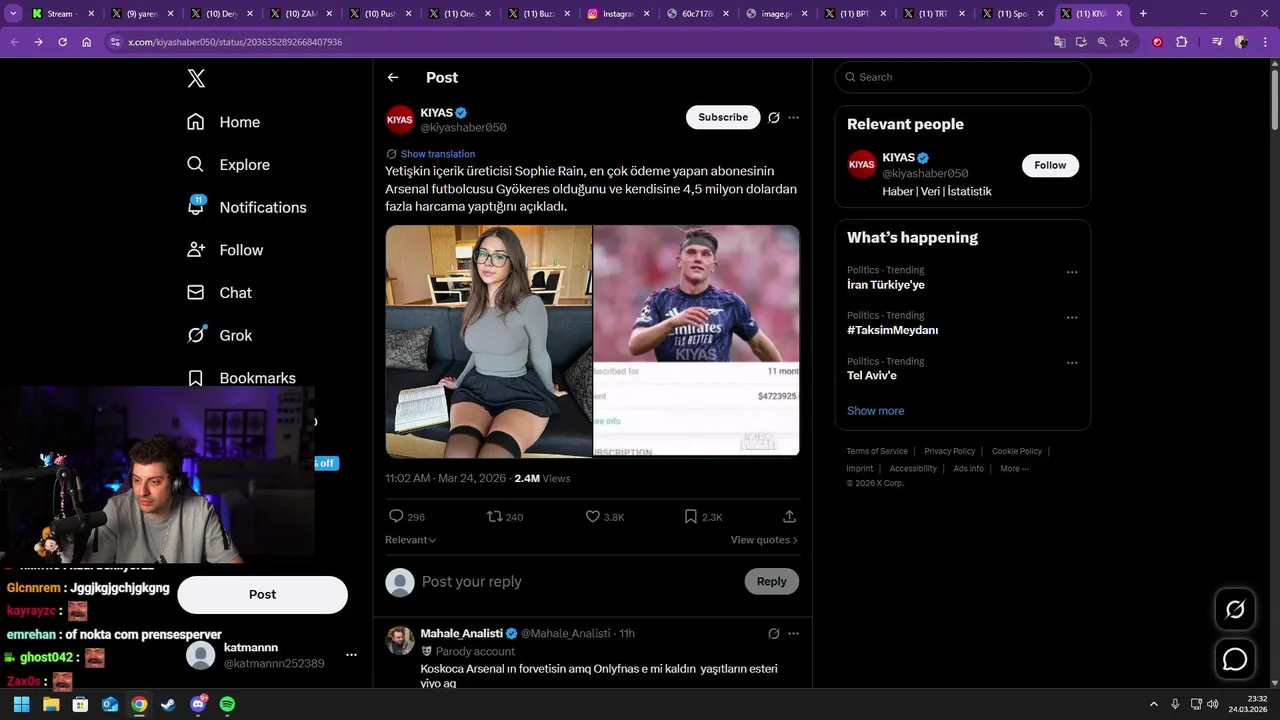Open more options for İran Türkiye'ye trend
Screen dimensions: 1280x720
tap(1072, 272)
